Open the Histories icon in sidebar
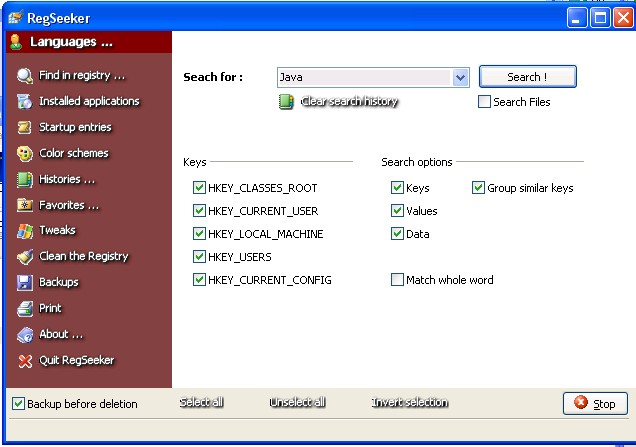Viewport: 636px width, 447px height. pos(25,179)
